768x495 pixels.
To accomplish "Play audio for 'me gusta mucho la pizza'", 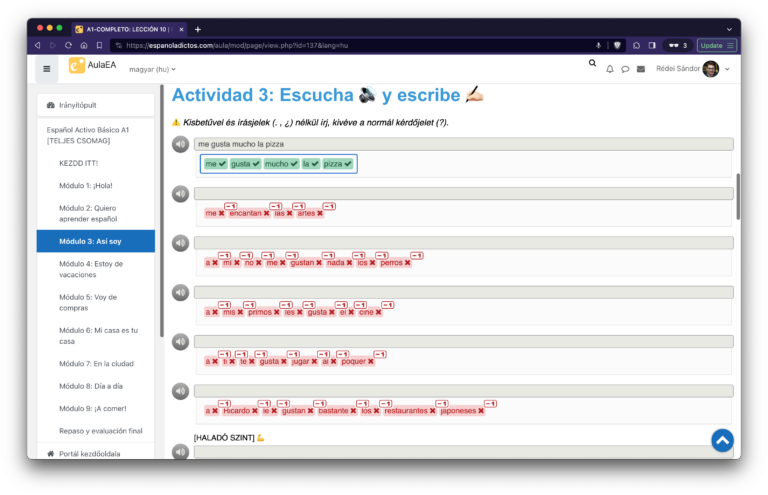I will [x=180, y=144].
